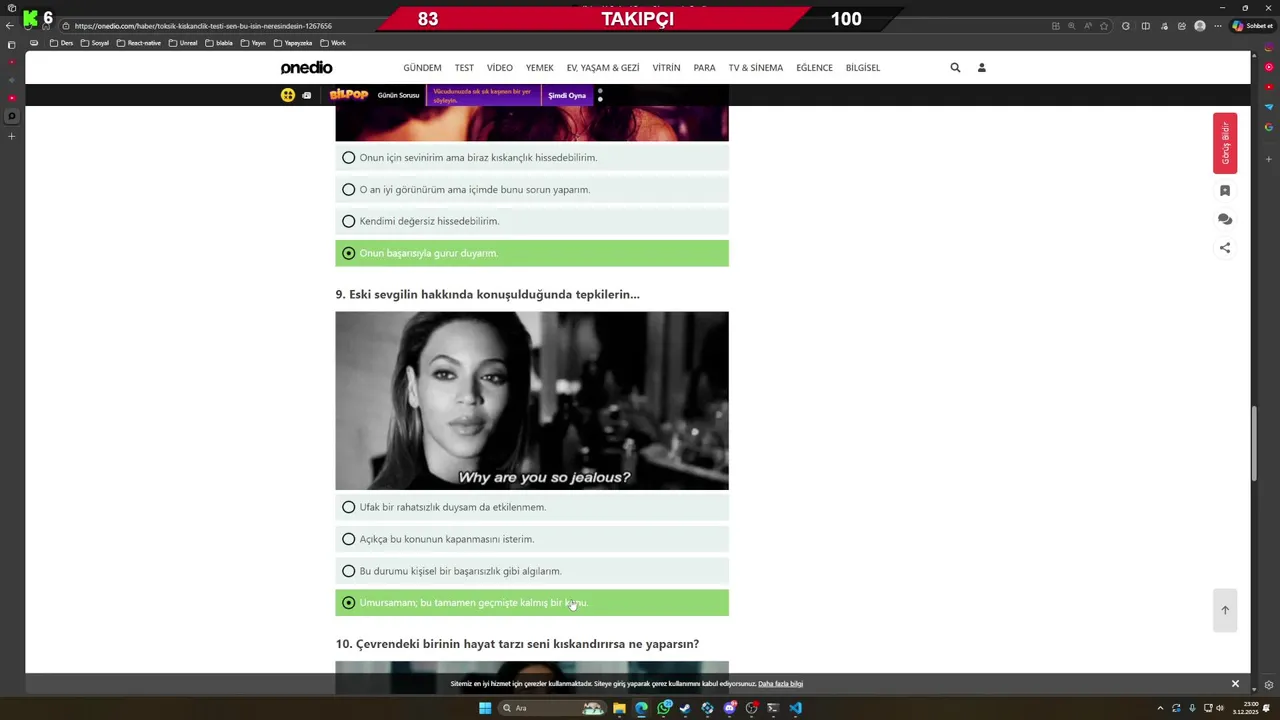Image resolution: width=1280 pixels, height=720 pixels.
Task: Open Steam from taskbar
Action: click(685, 708)
